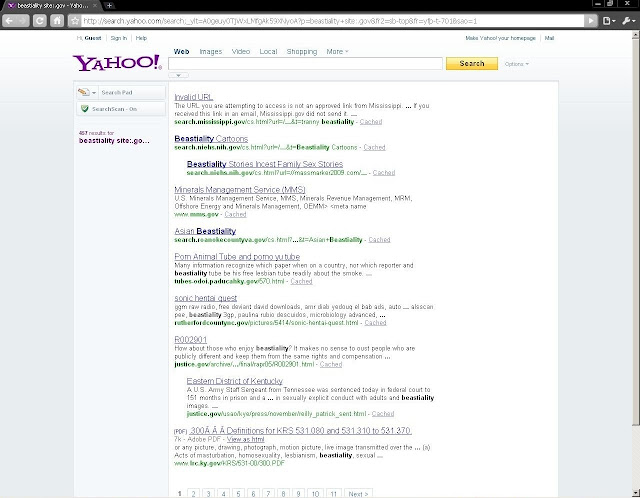Click the Yahoo! logo

click(x=117, y=62)
